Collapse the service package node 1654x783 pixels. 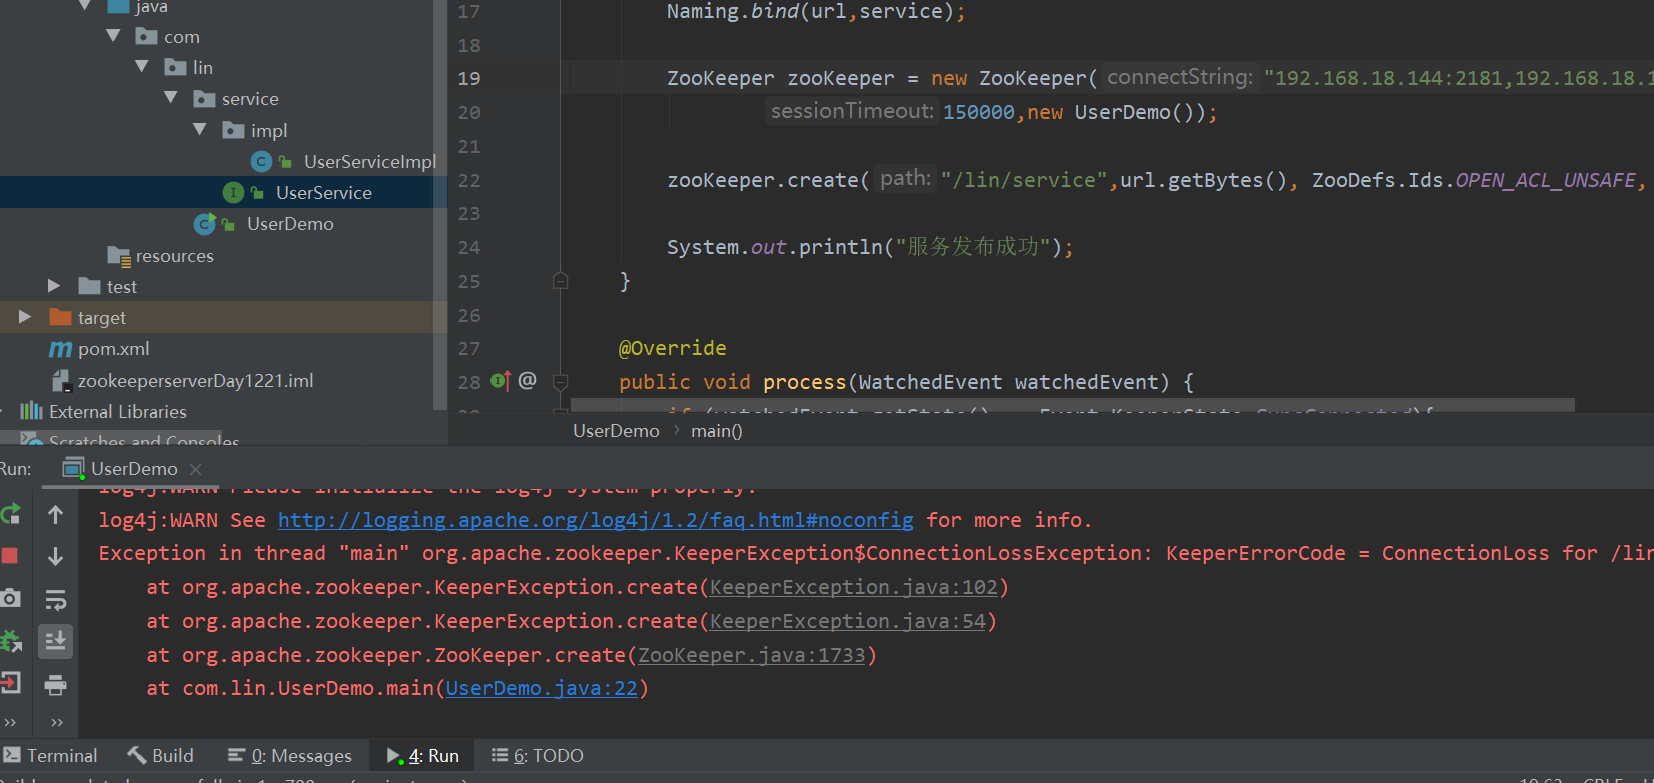[171, 98]
